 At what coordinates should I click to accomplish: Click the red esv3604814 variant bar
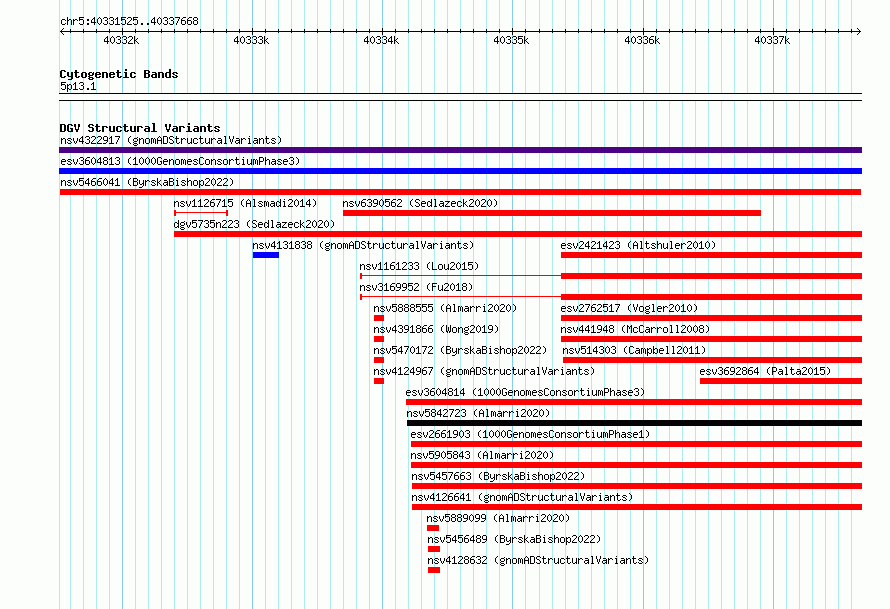click(633, 402)
